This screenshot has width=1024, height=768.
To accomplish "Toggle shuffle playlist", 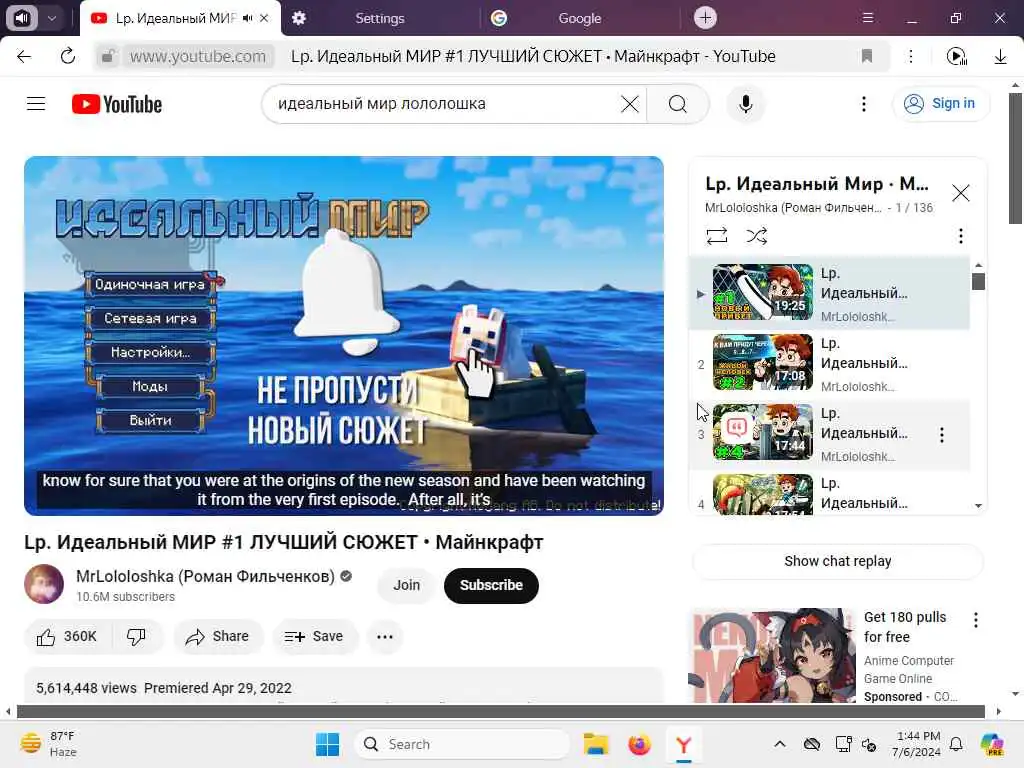I will (756, 236).
